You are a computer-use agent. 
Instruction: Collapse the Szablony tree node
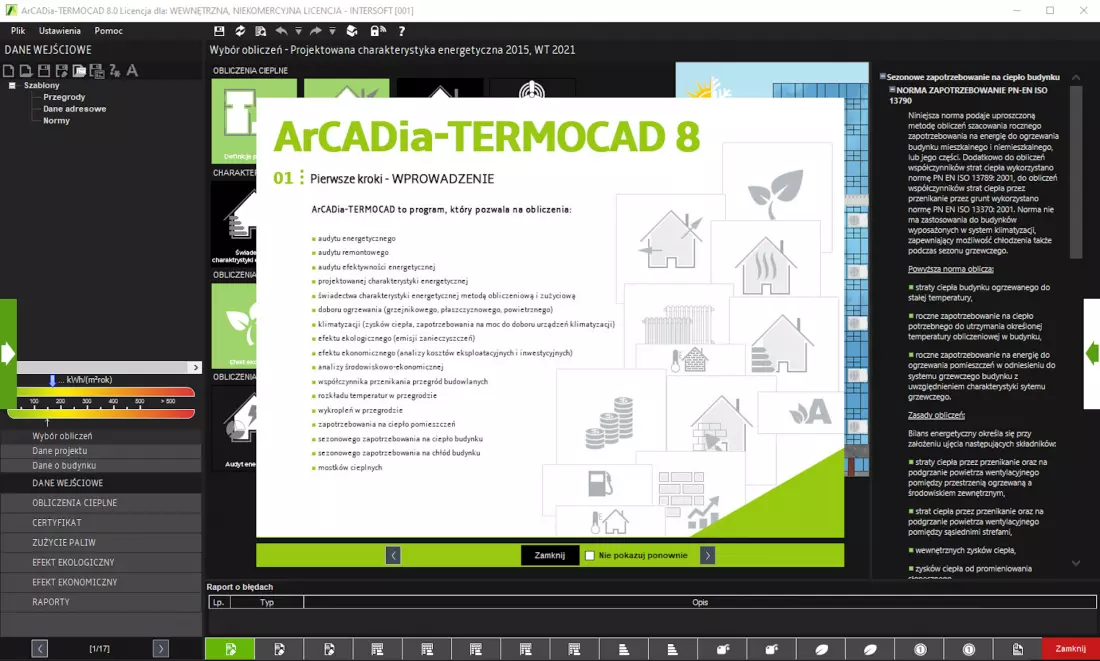tap(12, 86)
